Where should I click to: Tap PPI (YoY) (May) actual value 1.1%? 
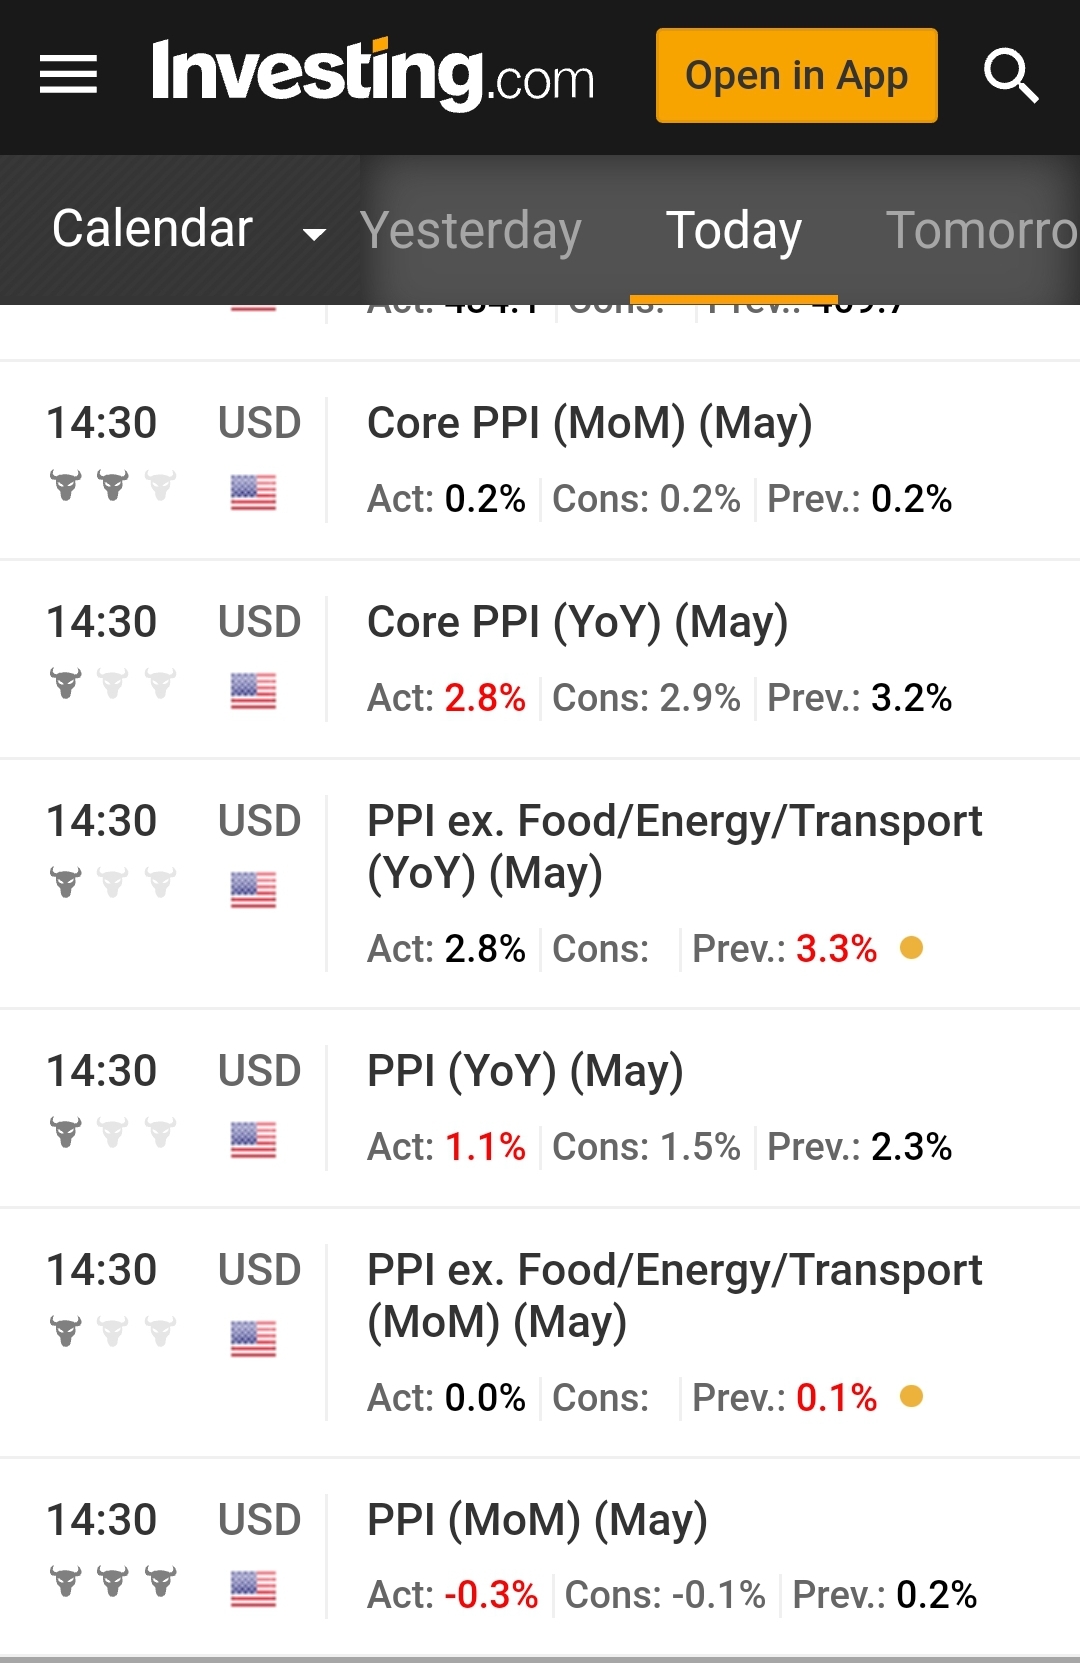tap(485, 1147)
